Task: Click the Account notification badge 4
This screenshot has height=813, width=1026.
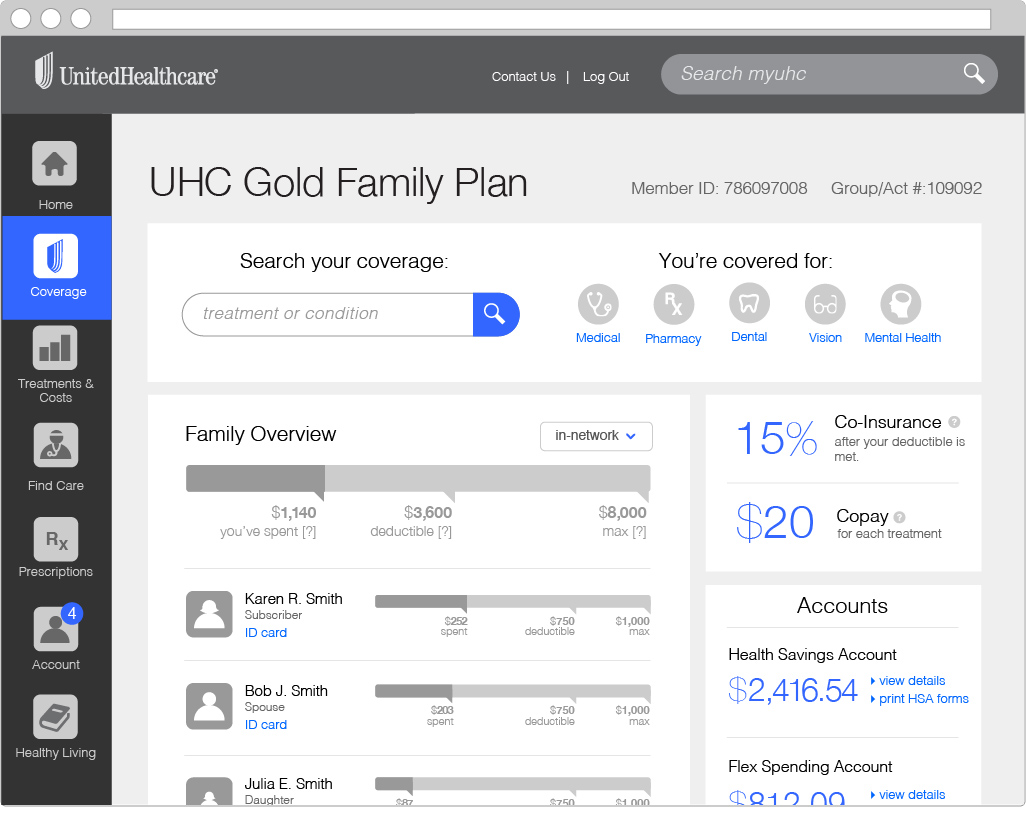Action: (72, 613)
